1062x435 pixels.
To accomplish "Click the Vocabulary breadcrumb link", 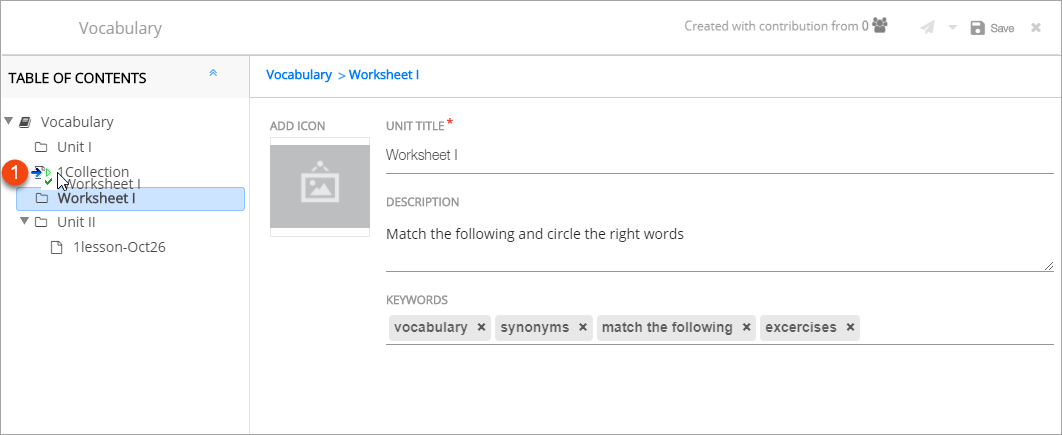I will tap(298, 75).
